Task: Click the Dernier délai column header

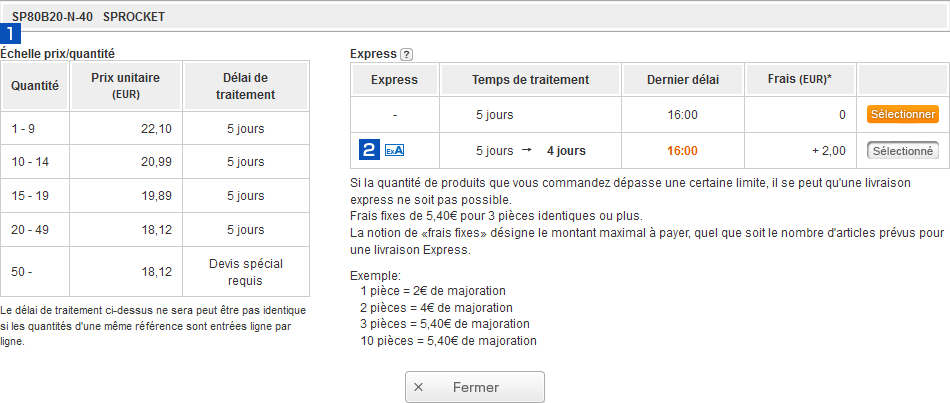Action: [681, 80]
